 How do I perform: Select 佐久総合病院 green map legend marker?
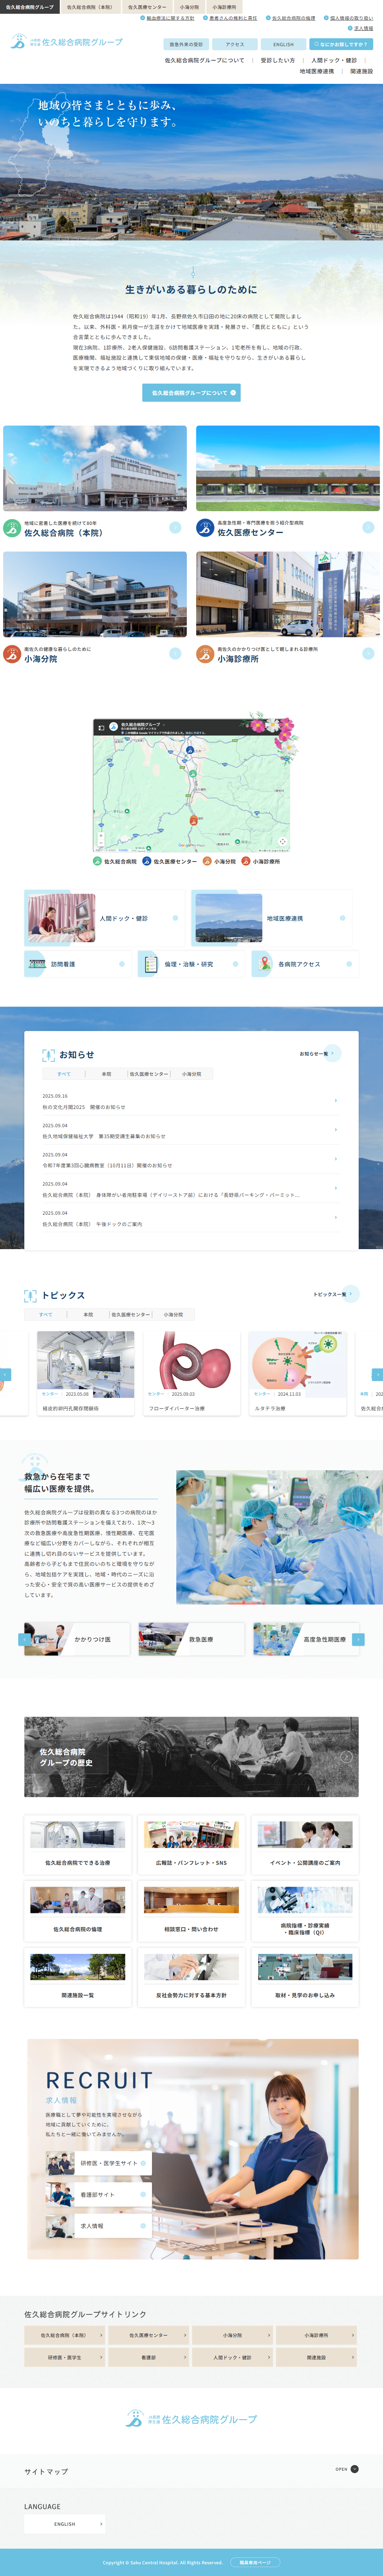point(115,861)
